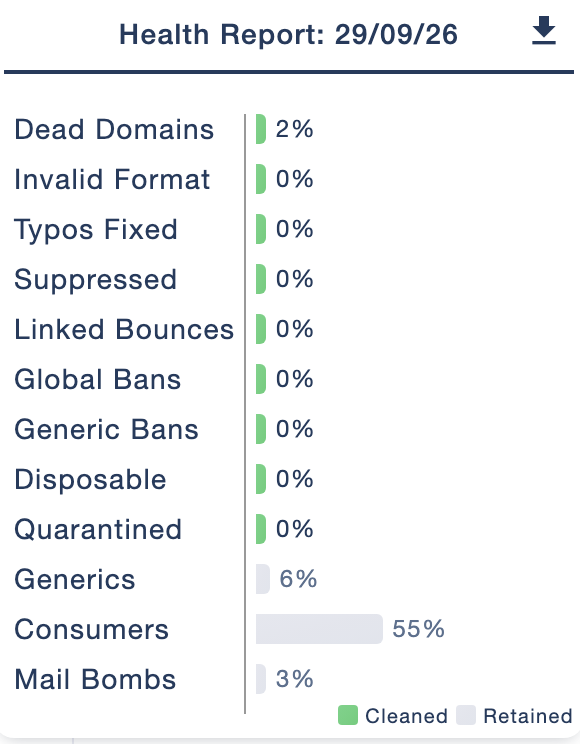Click the Dead Domains green bar
This screenshot has height=744, width=580.
click(x=261, y=129)
